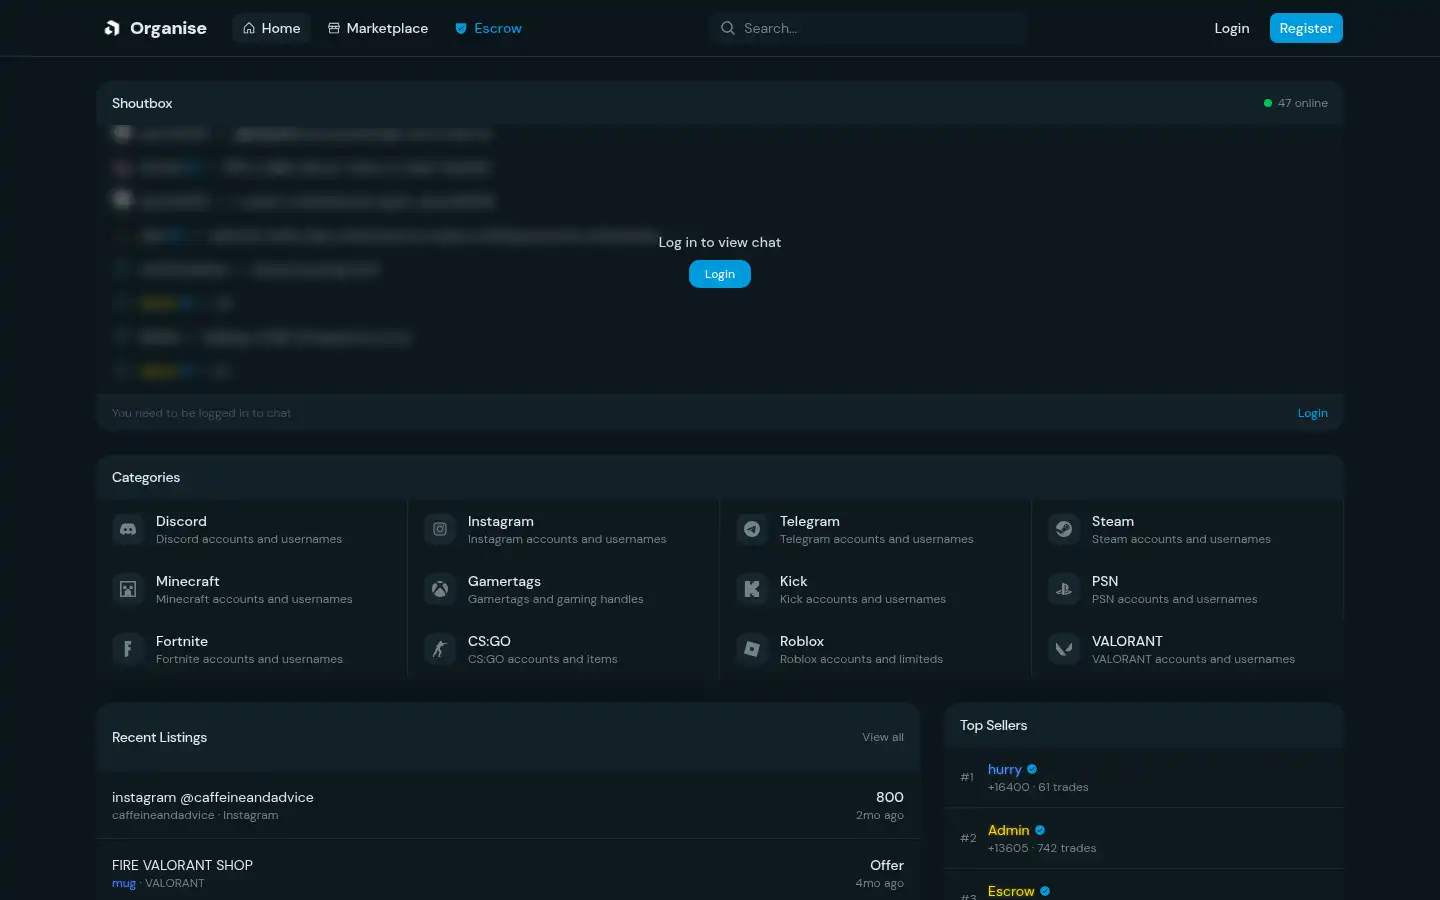The width and height of the screenshot is (1440, 900).
Task: Click Login in the top bar
Action: click(x=1232, y=28)
